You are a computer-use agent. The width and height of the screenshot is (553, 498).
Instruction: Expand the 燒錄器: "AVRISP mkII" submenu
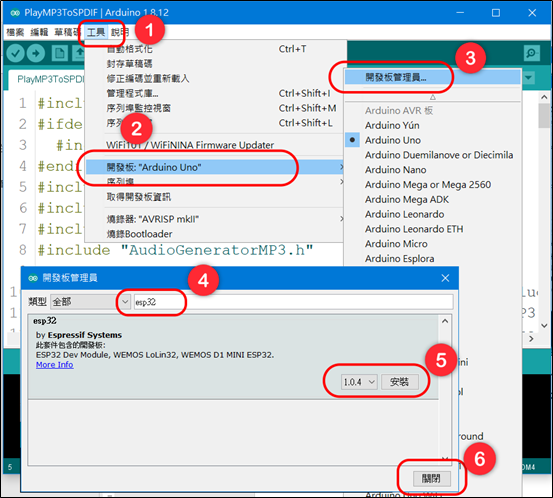point(214,219)
